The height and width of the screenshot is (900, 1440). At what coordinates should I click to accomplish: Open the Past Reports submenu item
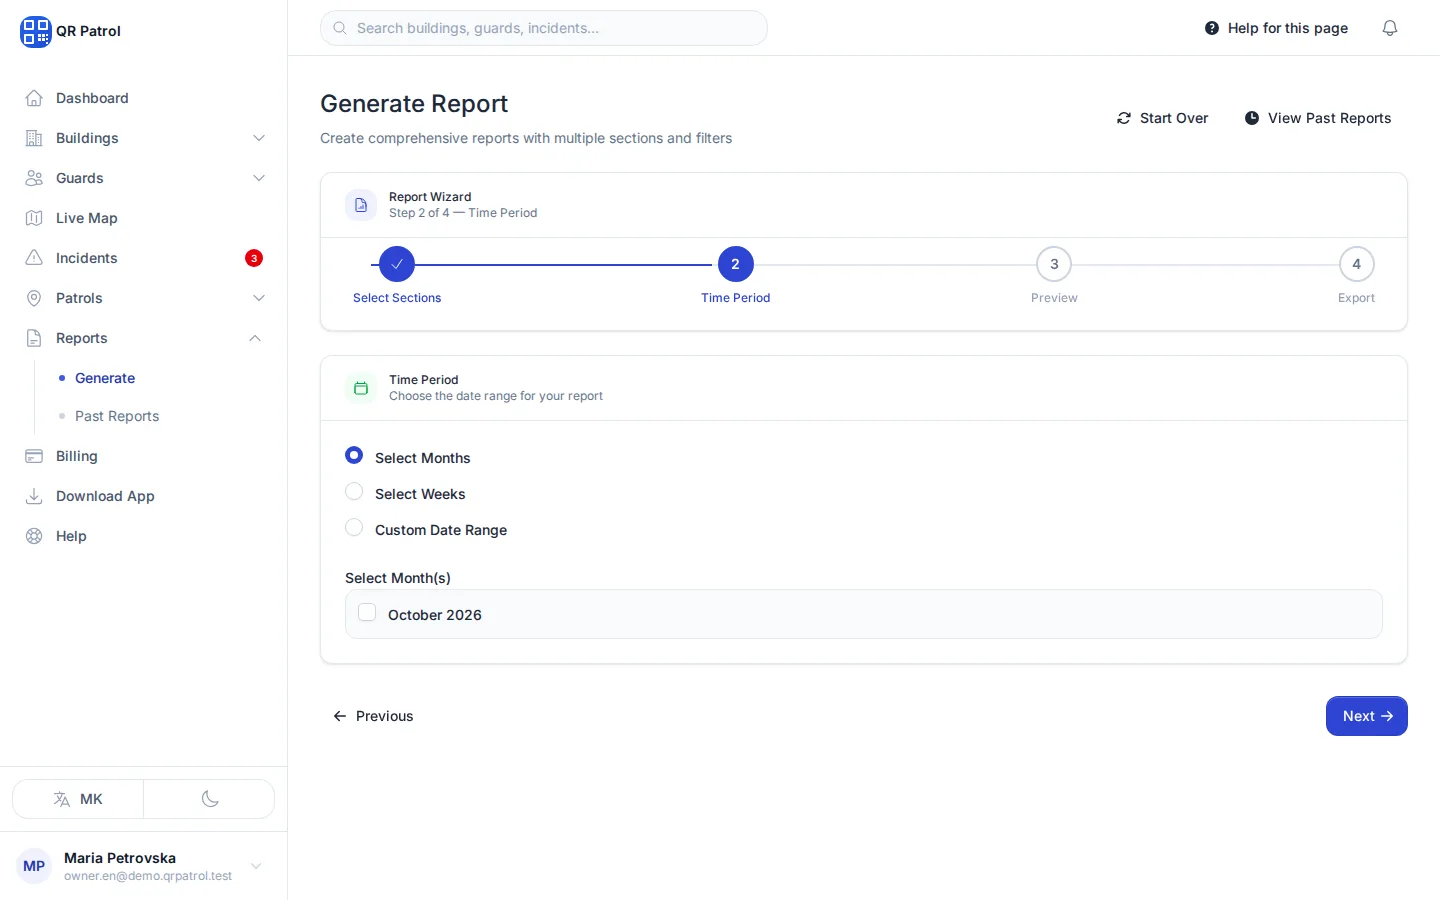pos(117,416)
